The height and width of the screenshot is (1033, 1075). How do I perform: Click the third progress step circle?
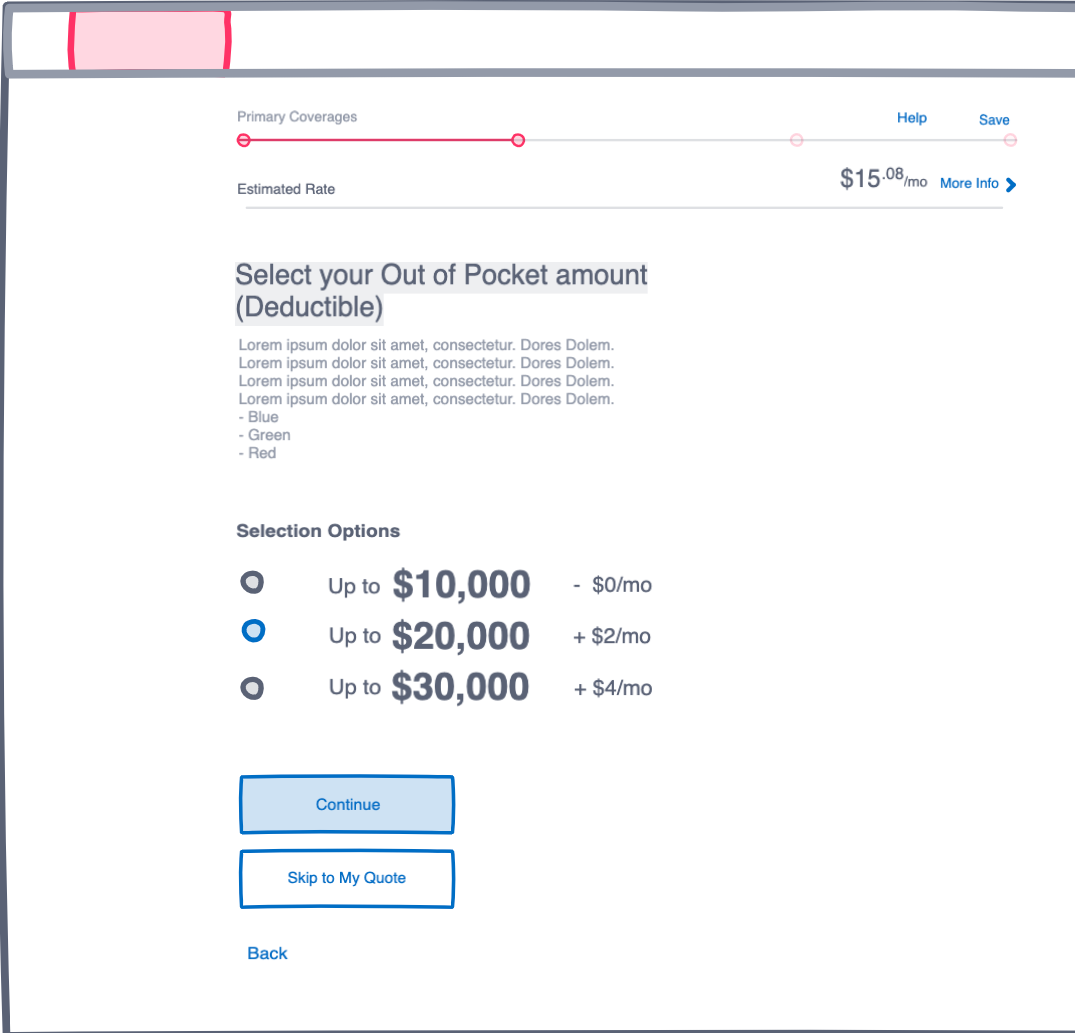point(797,140)
